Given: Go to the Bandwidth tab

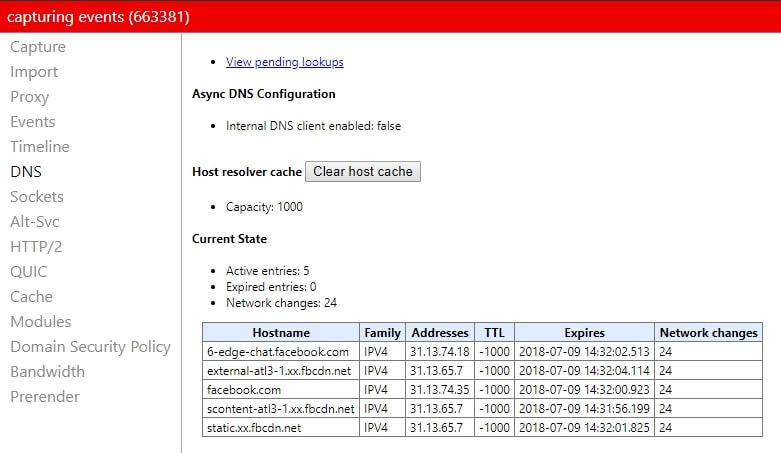Looking at the screenshot, I should [47, 371].
